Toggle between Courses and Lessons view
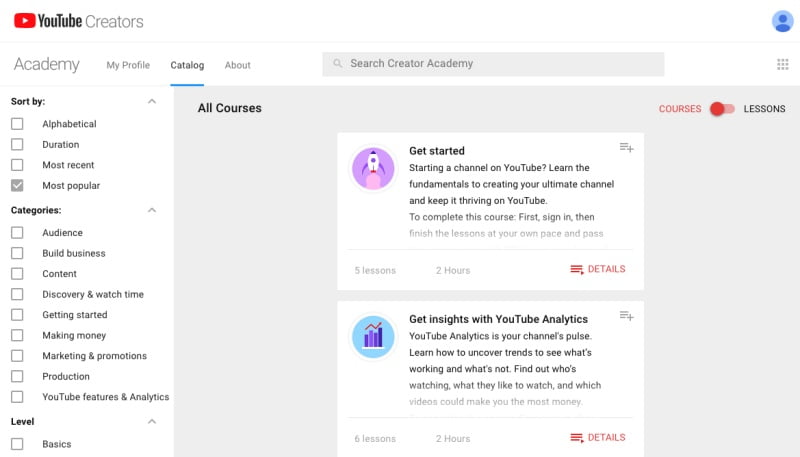Viewport: 800px width, 457px height. click(722, 109)
